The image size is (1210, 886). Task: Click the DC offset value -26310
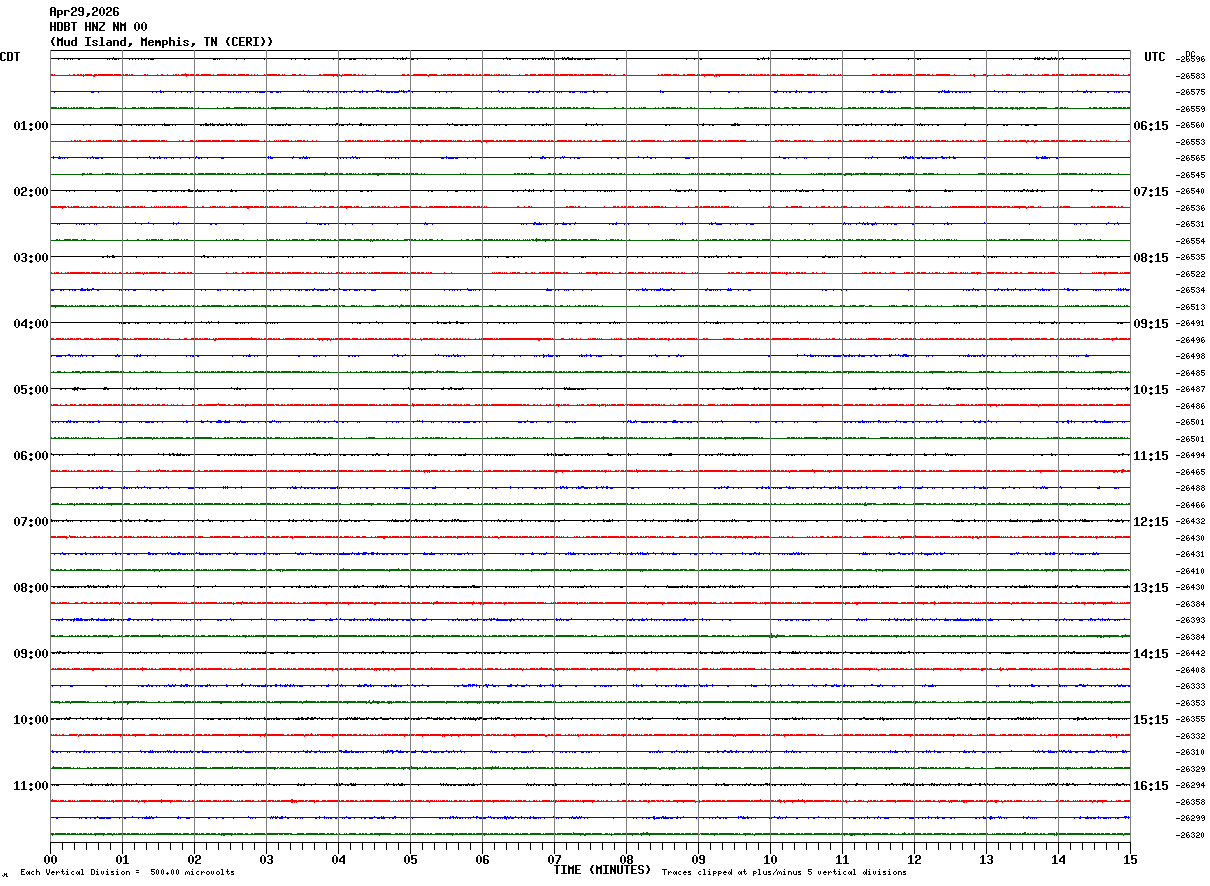pyautogui.click(x=1190, y=752)
